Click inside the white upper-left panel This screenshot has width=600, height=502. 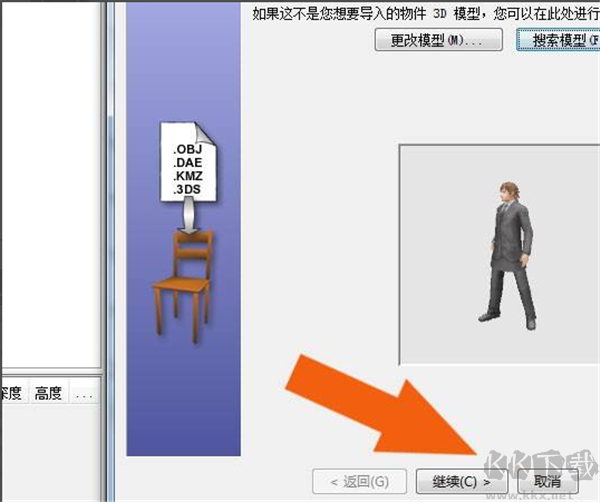pyautogui.click(x=50, y=180)
